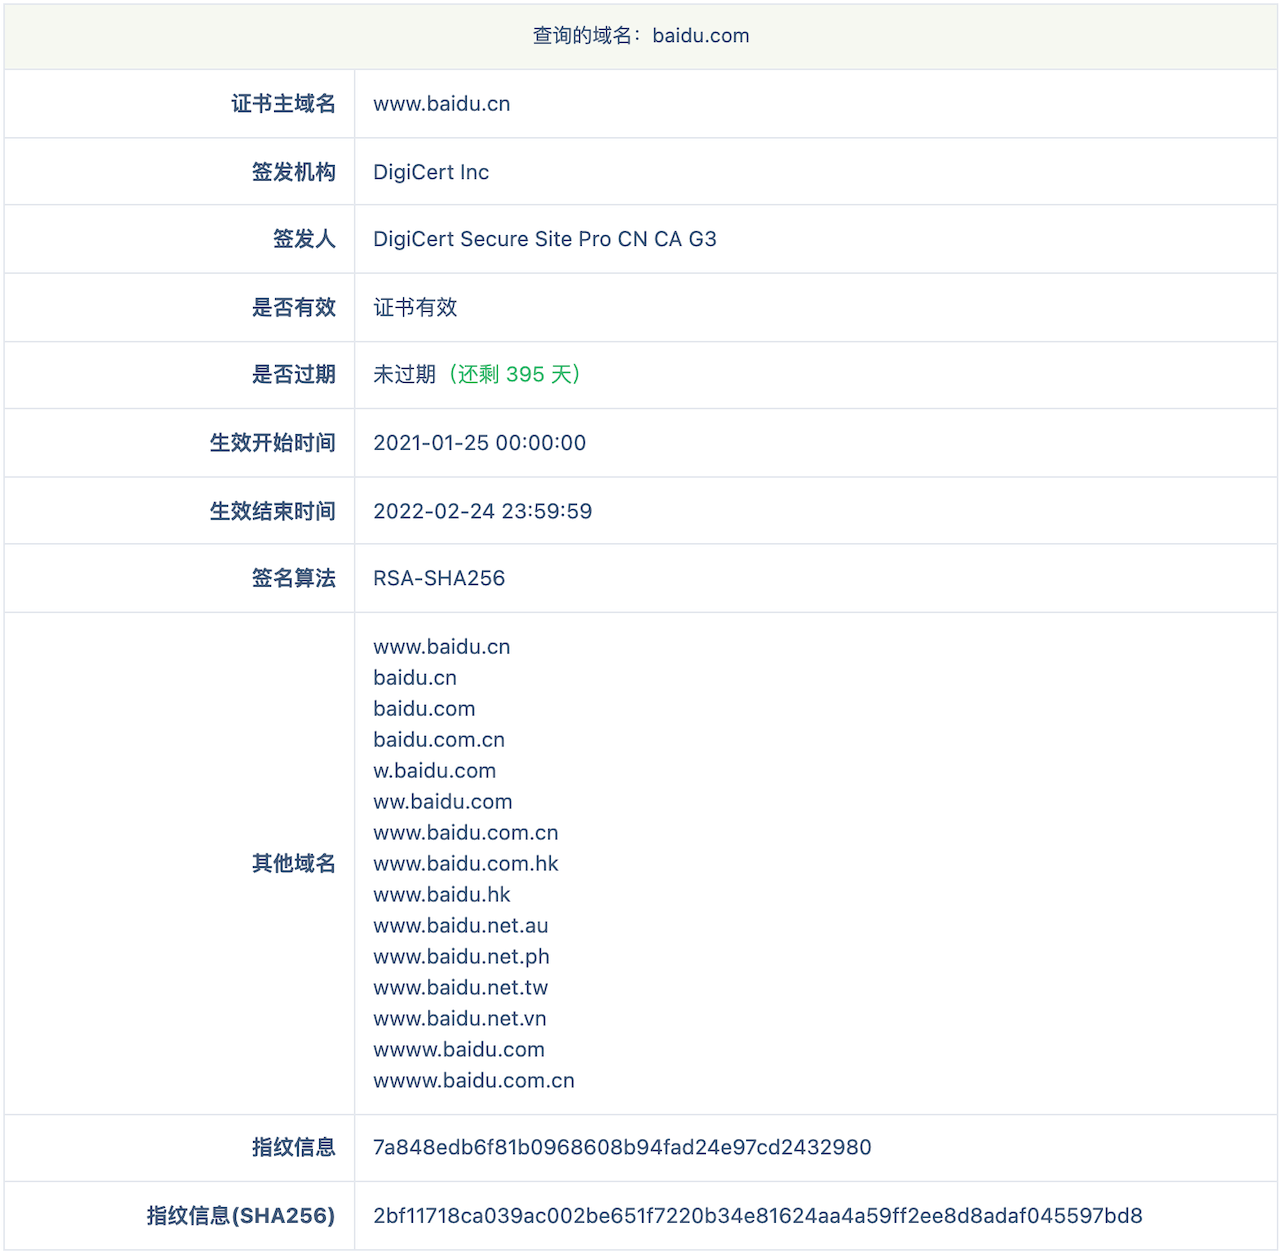Click the DigiCert Secure Site Pro CN CA G3 issuer

546,239
